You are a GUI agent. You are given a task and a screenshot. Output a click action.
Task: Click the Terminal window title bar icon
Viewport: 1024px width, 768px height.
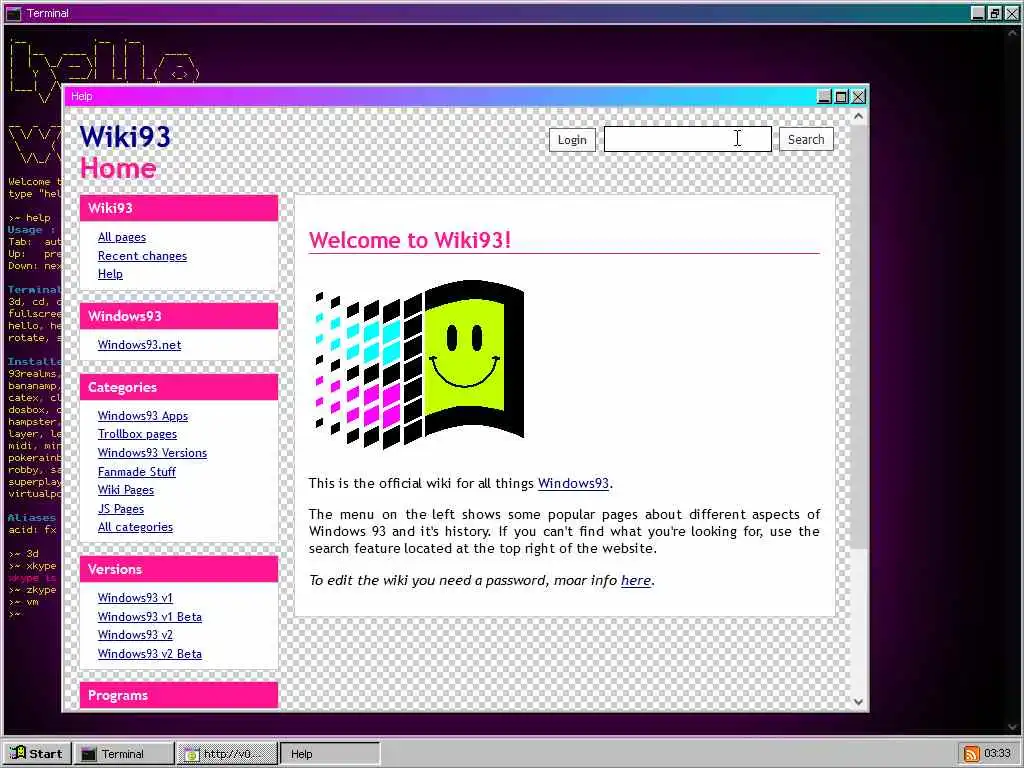pos(14,13)
